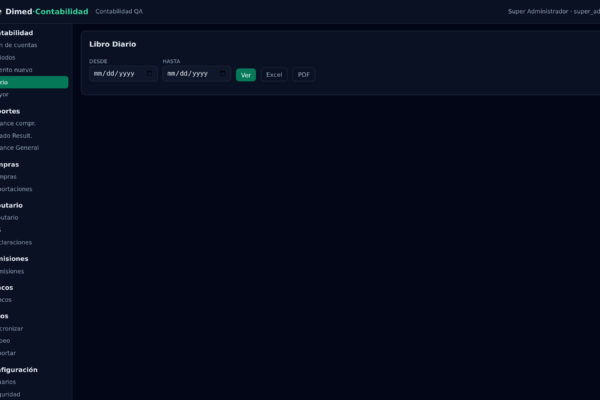Focus the Hasta date input field
The image size is (600, 400).
tap(197, 73)
